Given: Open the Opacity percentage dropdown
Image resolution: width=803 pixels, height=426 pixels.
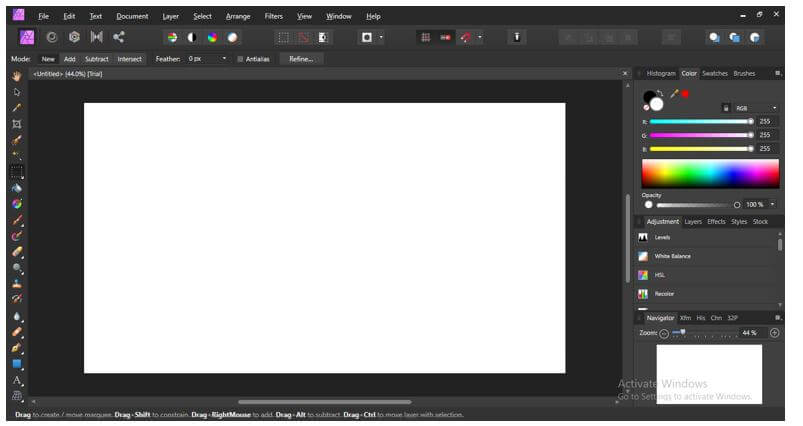Looking at the screenshot, I should 772,204.
